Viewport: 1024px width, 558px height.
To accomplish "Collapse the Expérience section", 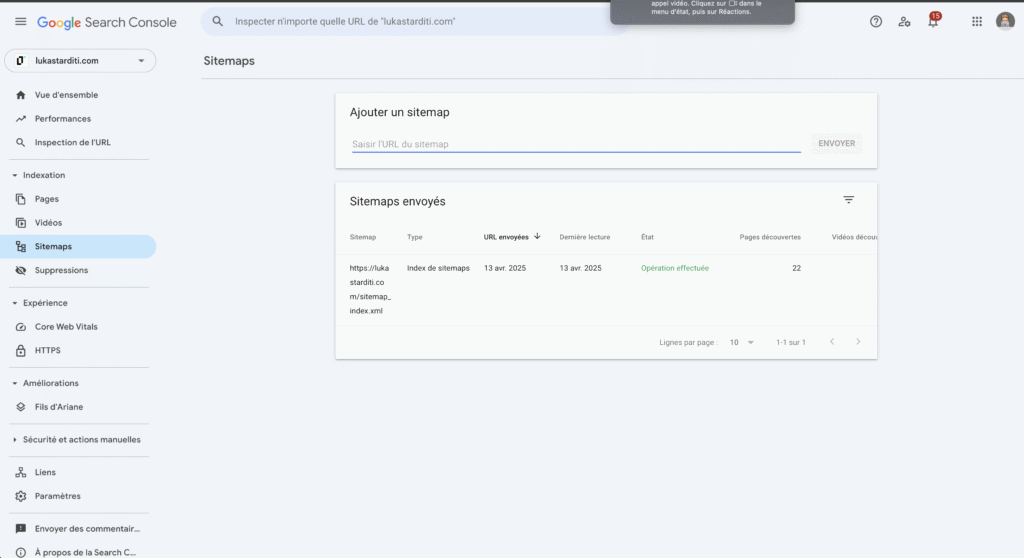I will pyautogui.click(x=14, y=303).
